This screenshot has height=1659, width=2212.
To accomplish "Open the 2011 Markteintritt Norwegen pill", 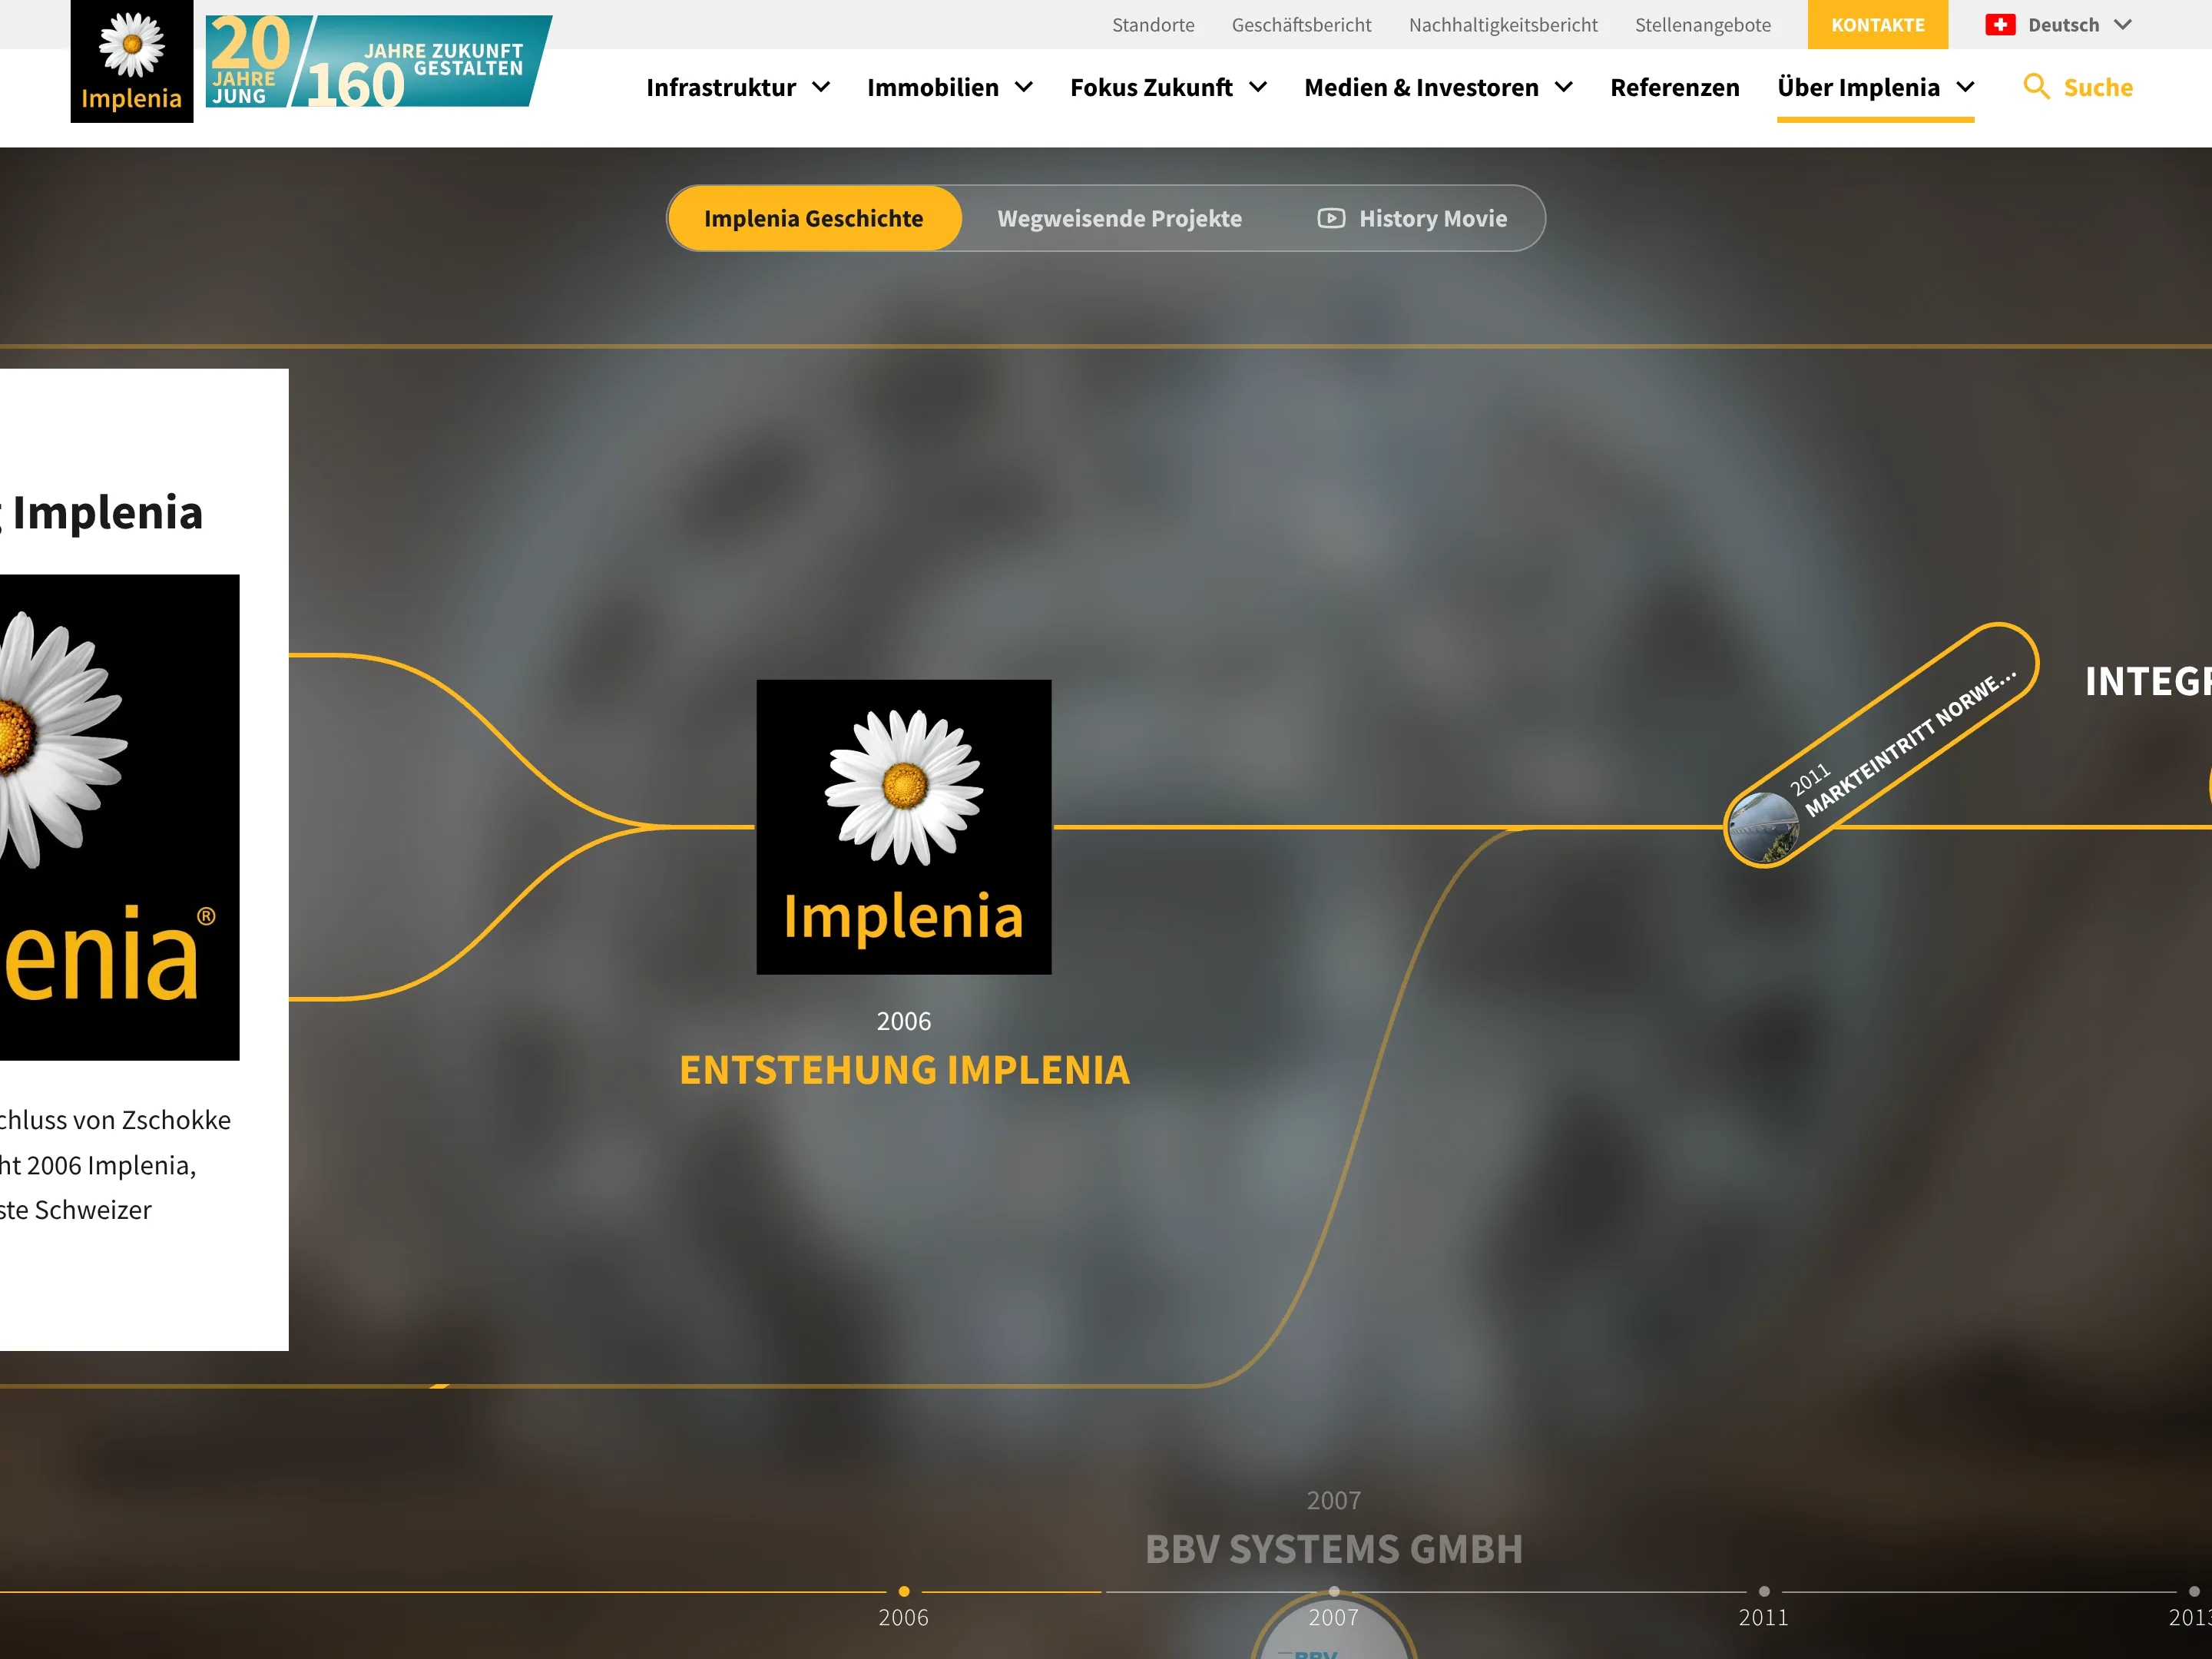I will point(1881,746).
